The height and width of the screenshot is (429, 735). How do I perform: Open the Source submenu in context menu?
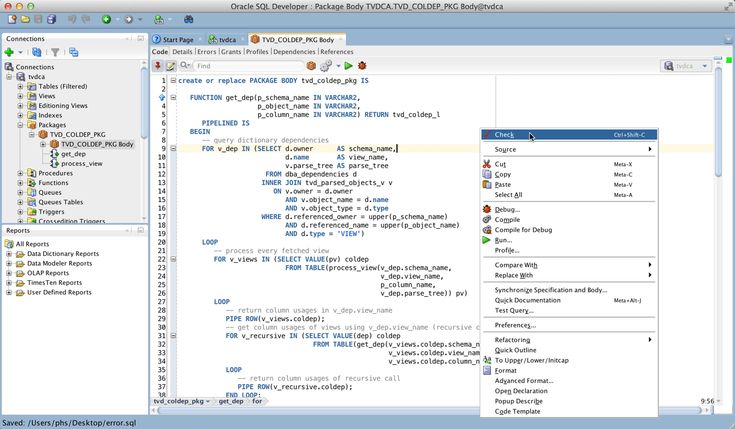[569, 149]
